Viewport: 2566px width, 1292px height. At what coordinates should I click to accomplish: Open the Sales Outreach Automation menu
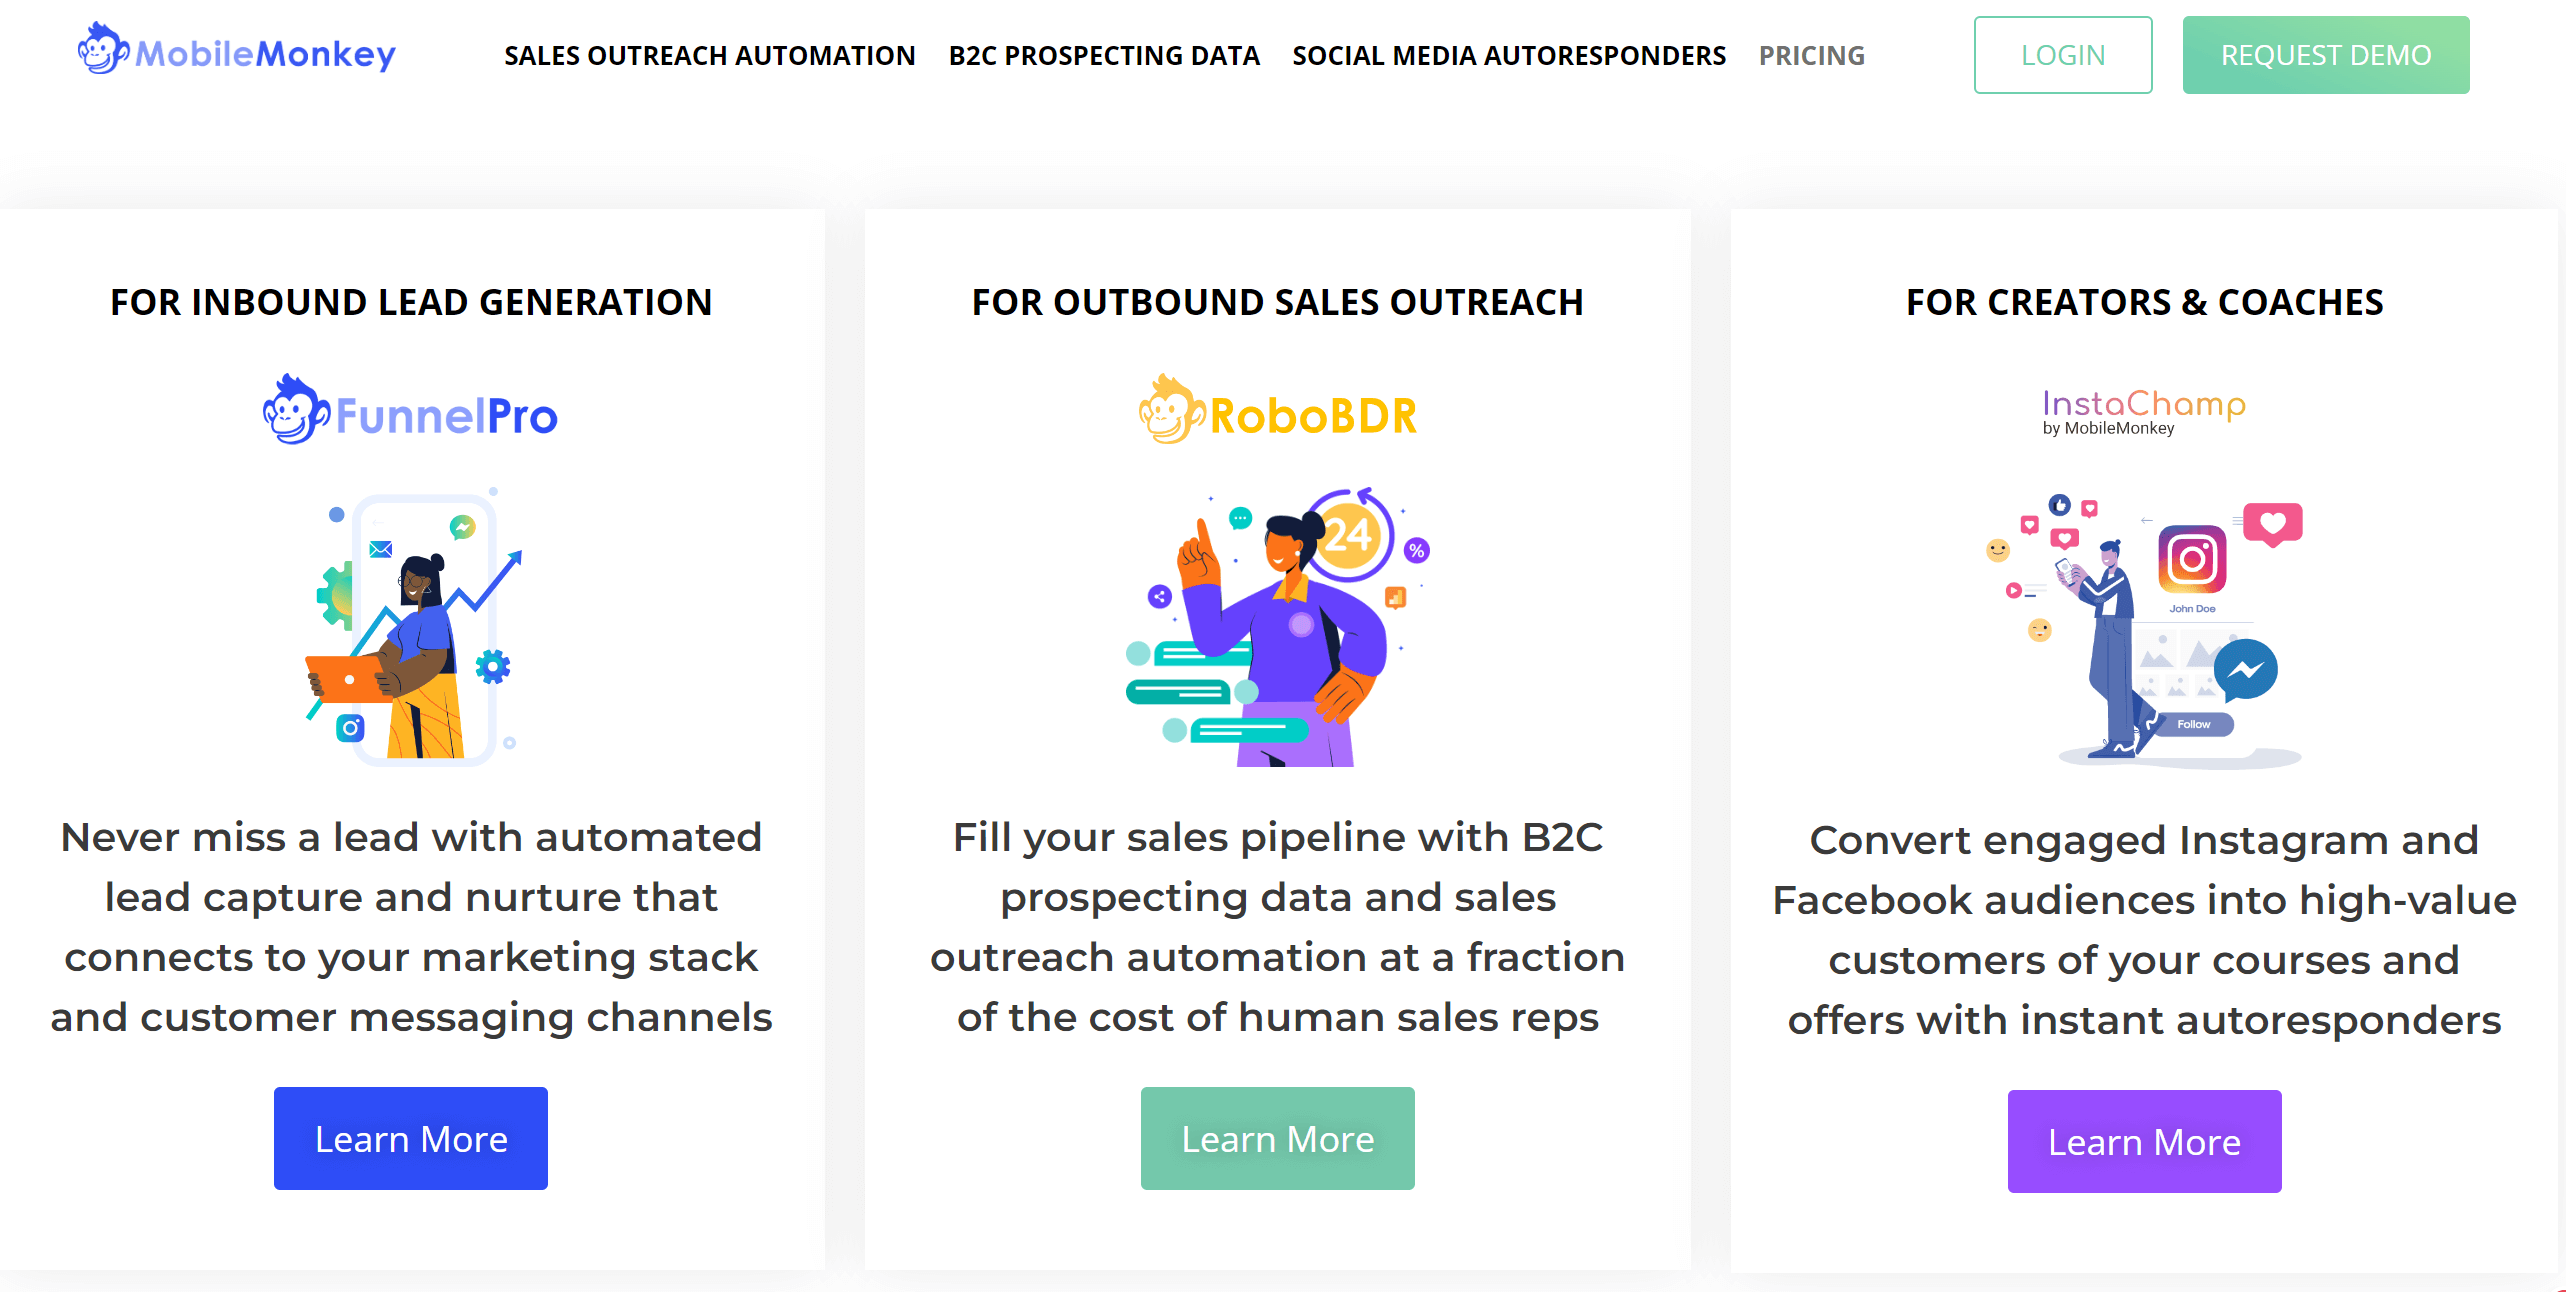point(710,56)
